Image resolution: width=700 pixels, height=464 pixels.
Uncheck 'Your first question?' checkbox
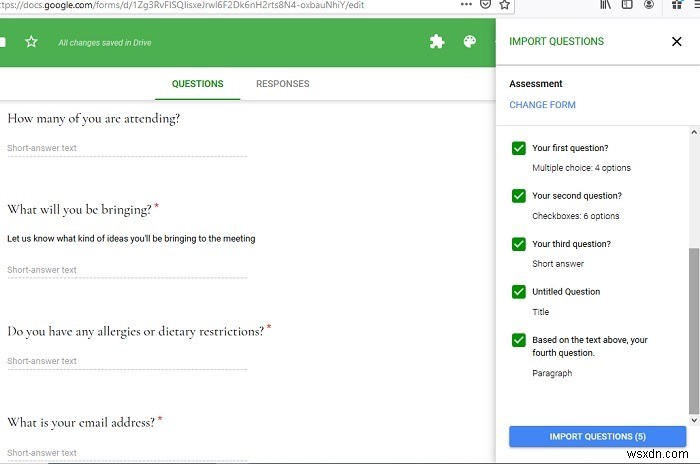(x=519, y=148)
